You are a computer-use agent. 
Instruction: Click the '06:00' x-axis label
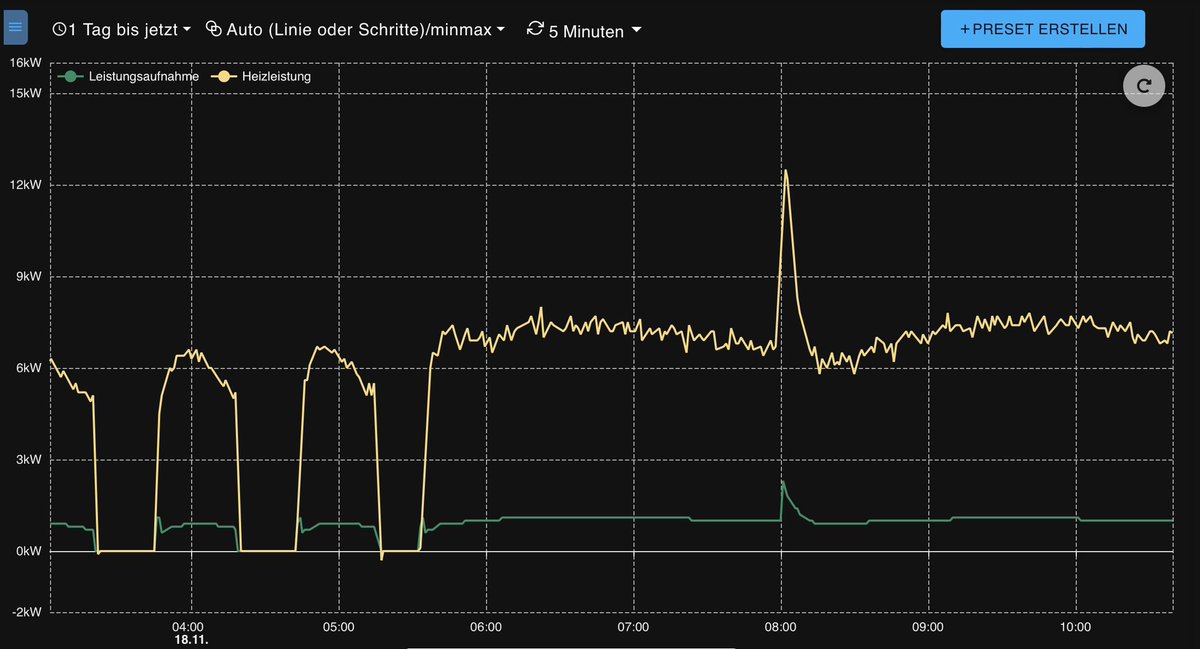pyautogui.click(x=485, y=627)
